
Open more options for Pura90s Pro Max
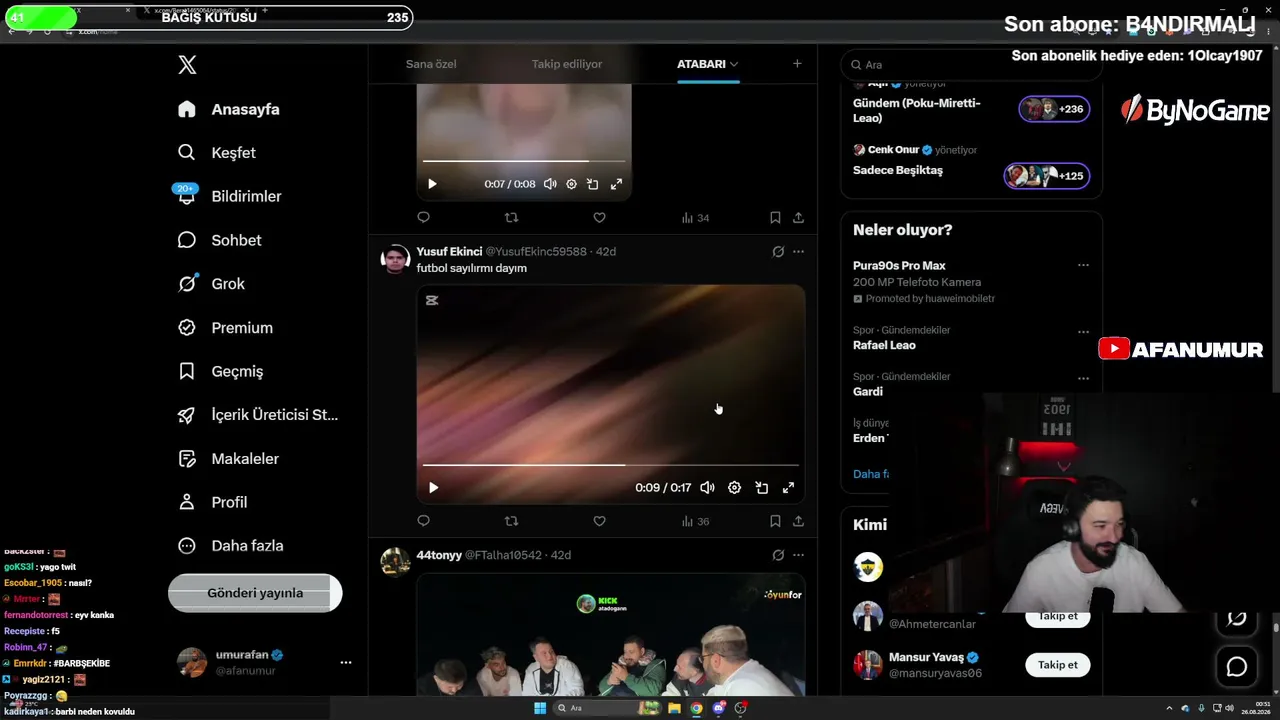coord(1083,265)
